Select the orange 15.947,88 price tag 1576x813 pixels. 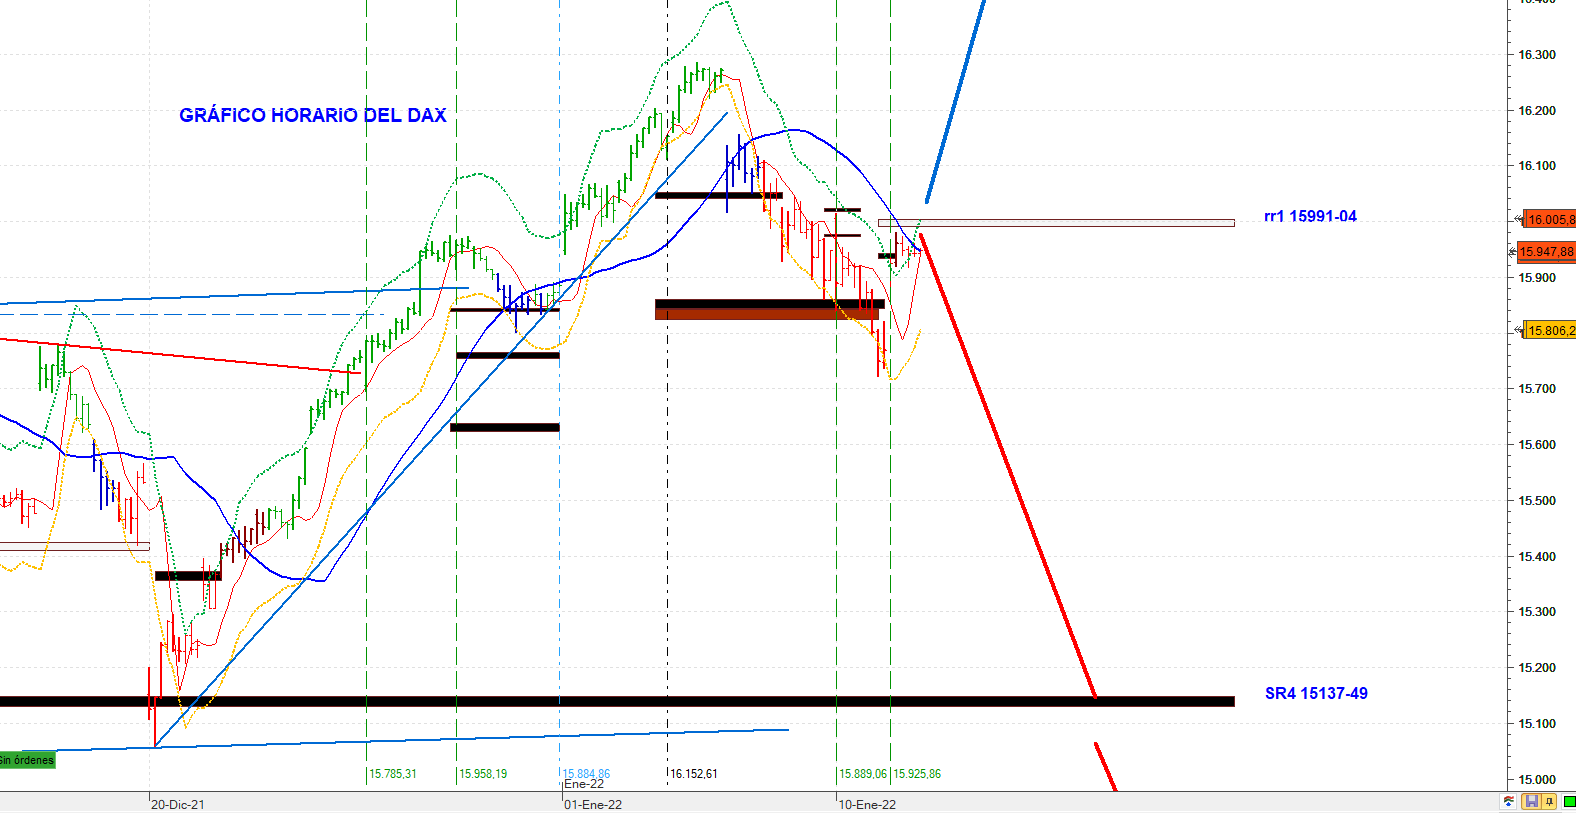click(1546, 252)
